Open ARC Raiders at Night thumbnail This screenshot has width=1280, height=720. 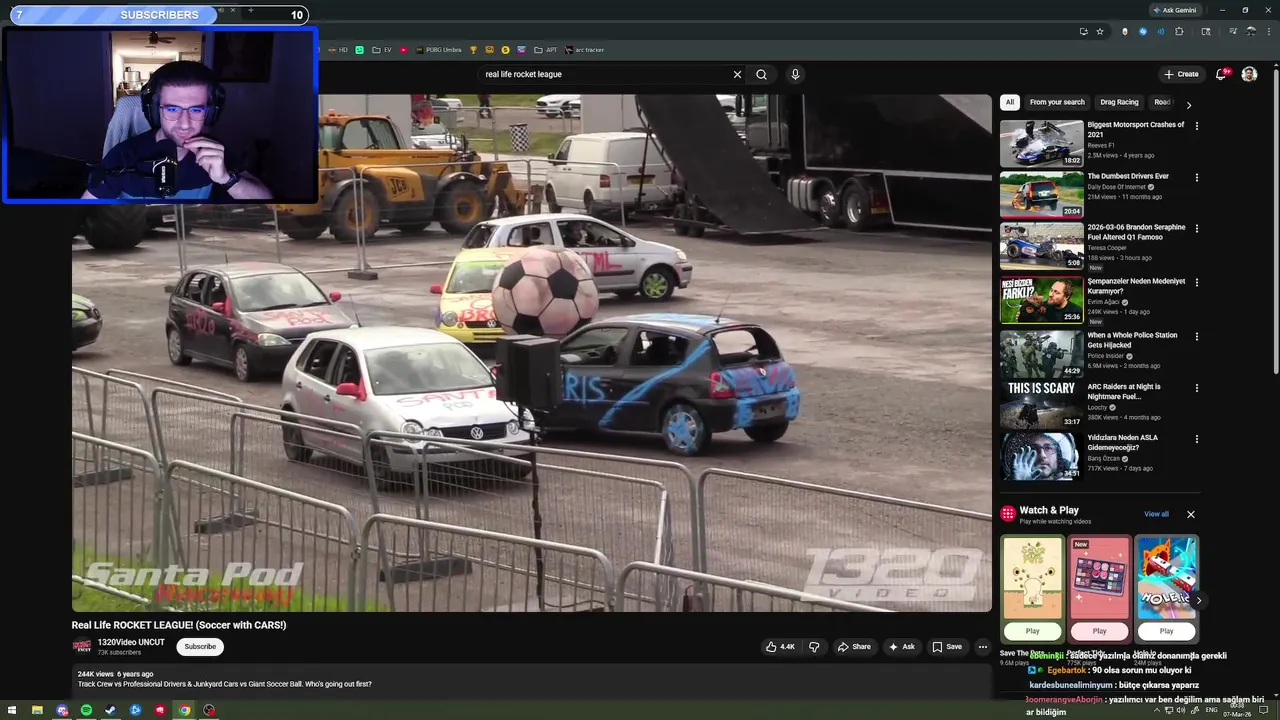pos(1041,405)
